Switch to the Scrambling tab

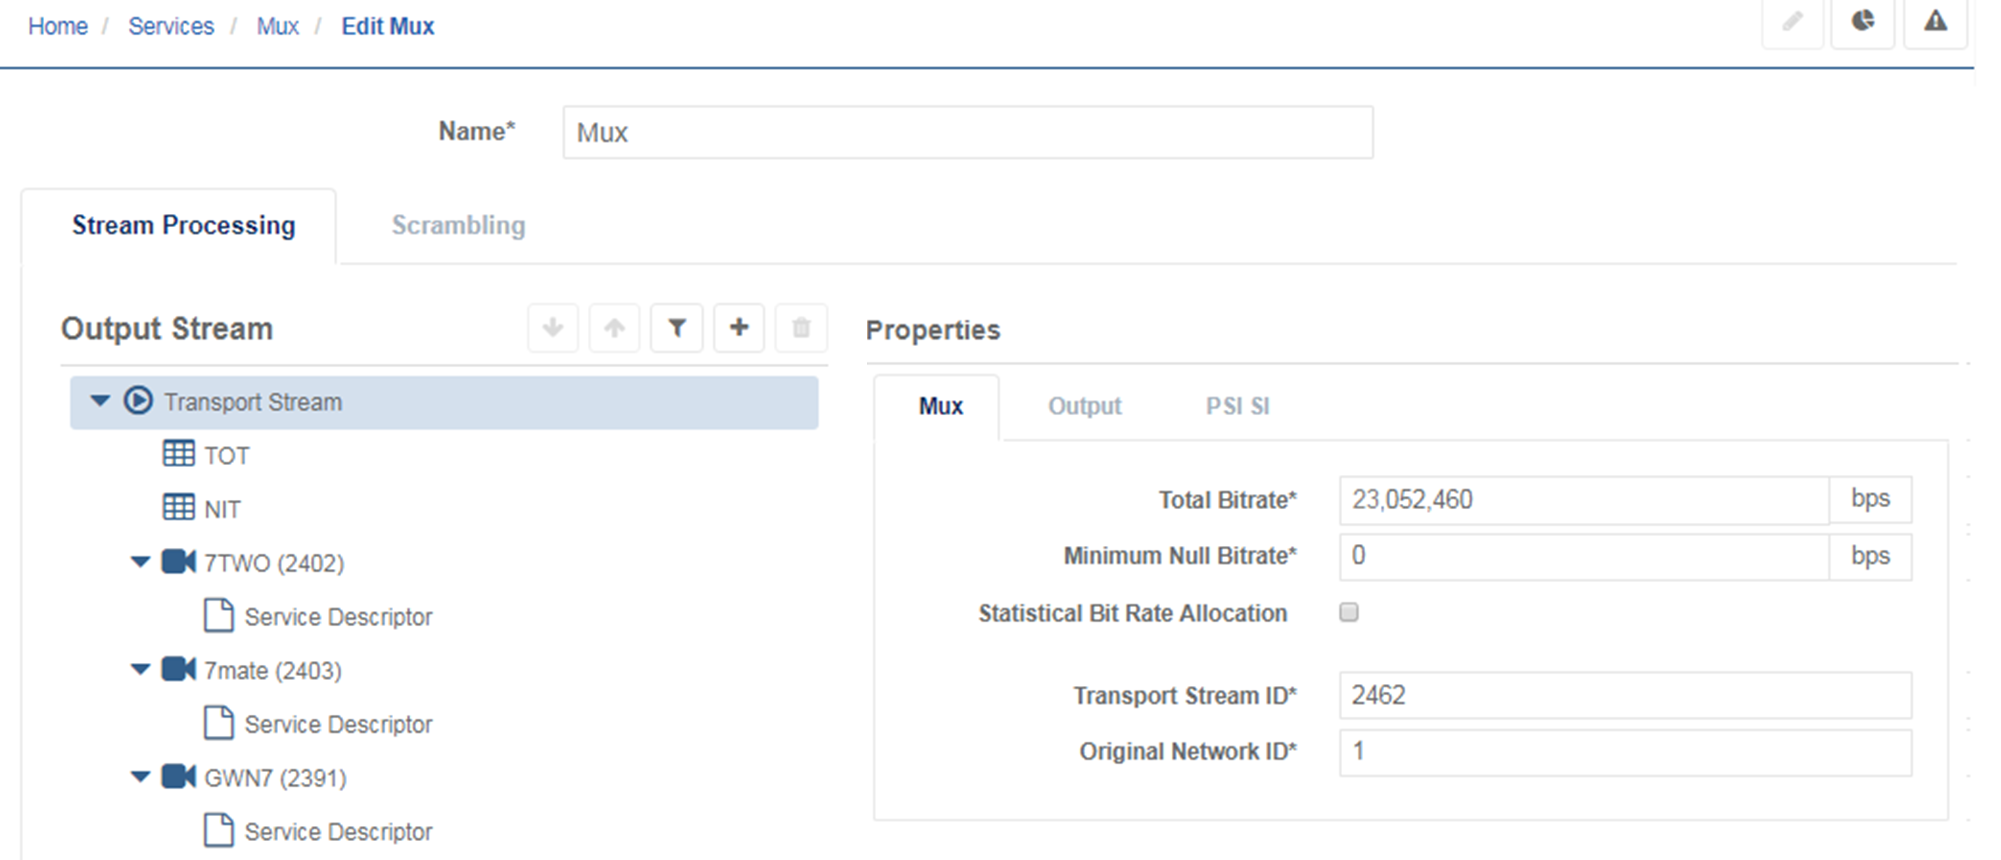point(458,226)
